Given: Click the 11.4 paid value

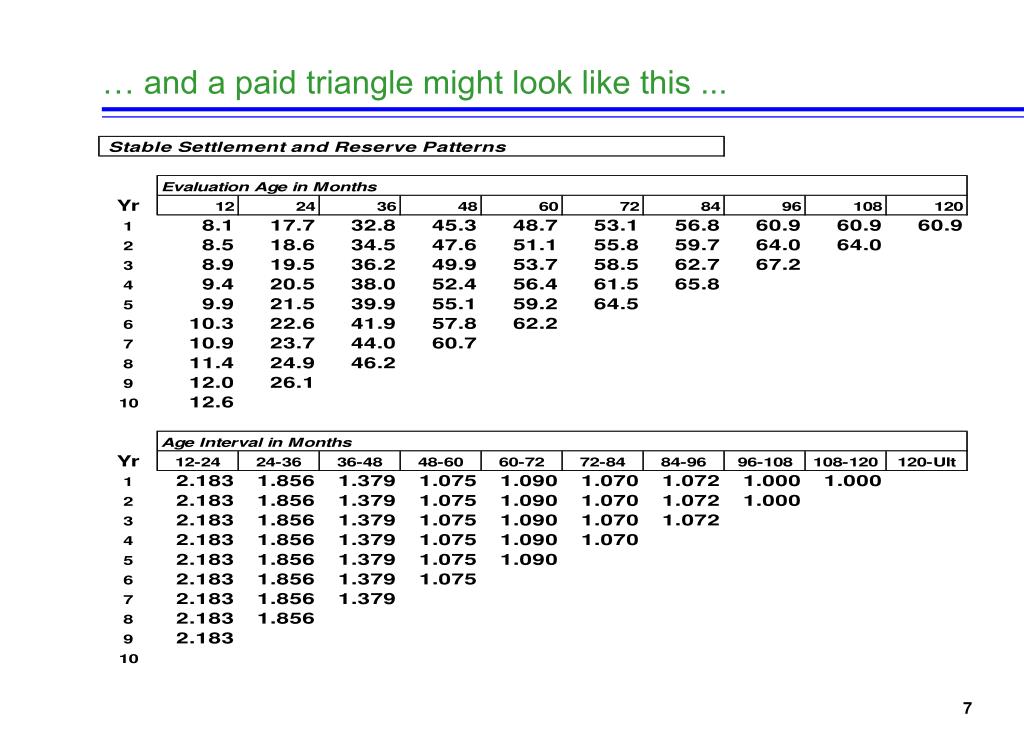Looking at the screenshot, I should point(212,363).
